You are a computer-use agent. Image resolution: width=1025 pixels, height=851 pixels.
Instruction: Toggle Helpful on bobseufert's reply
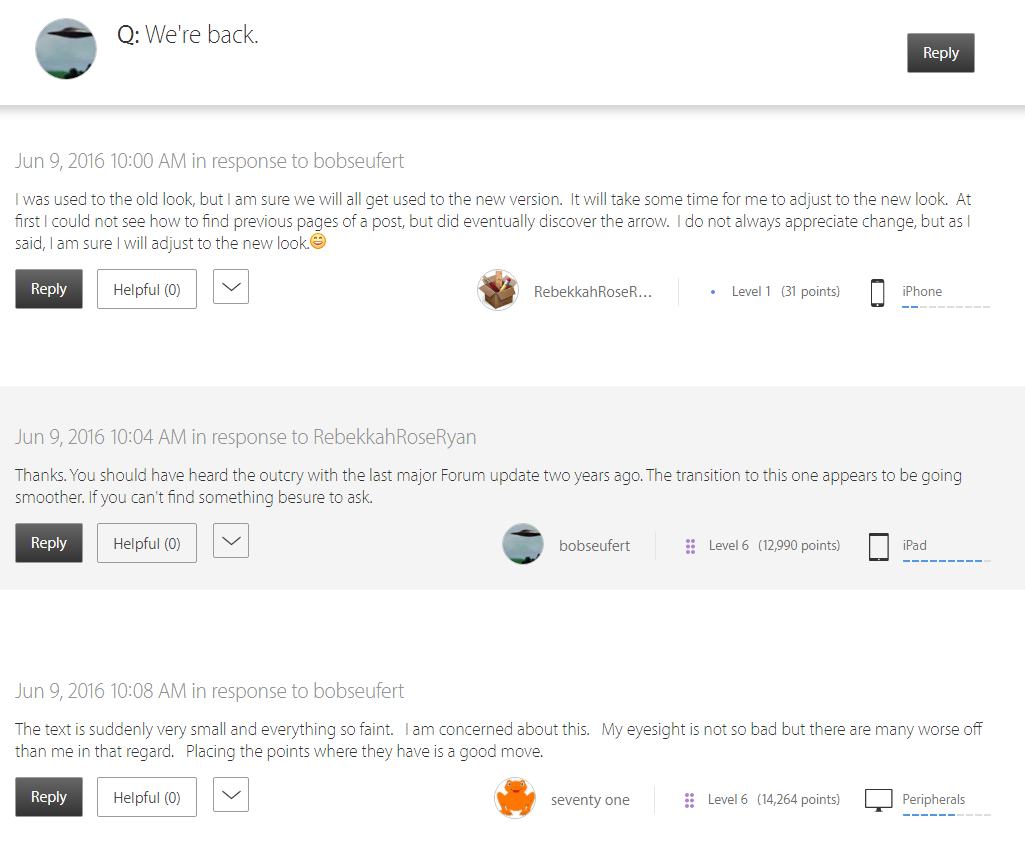[147, 543]
